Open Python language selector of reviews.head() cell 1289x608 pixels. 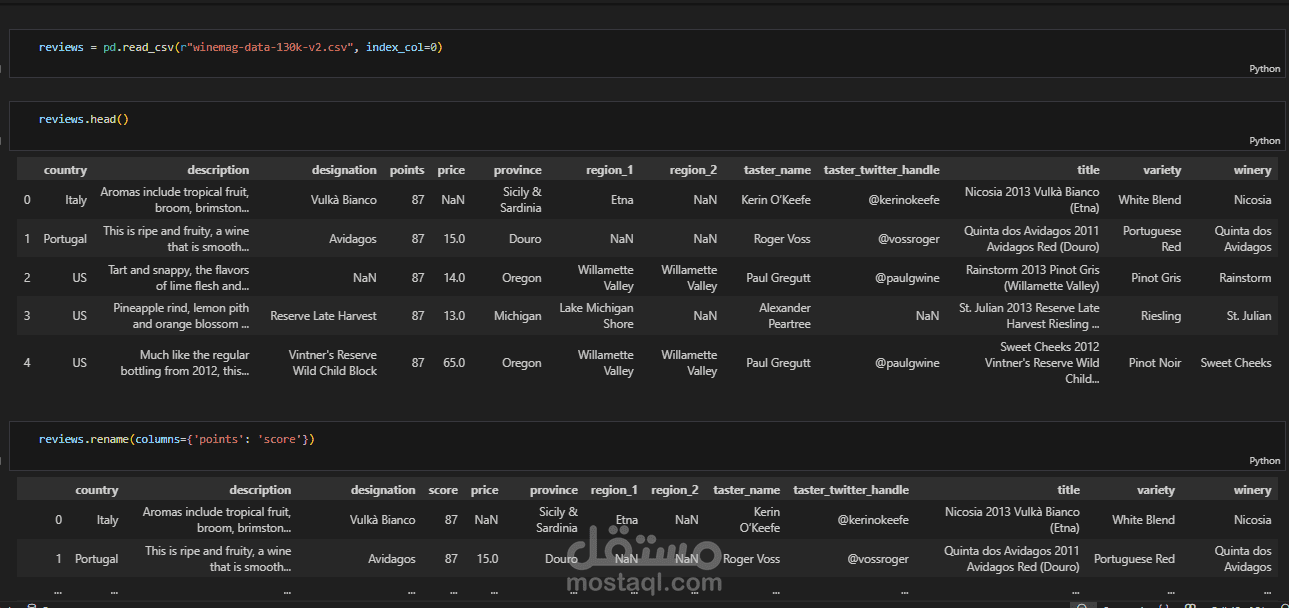point(1264,141)
